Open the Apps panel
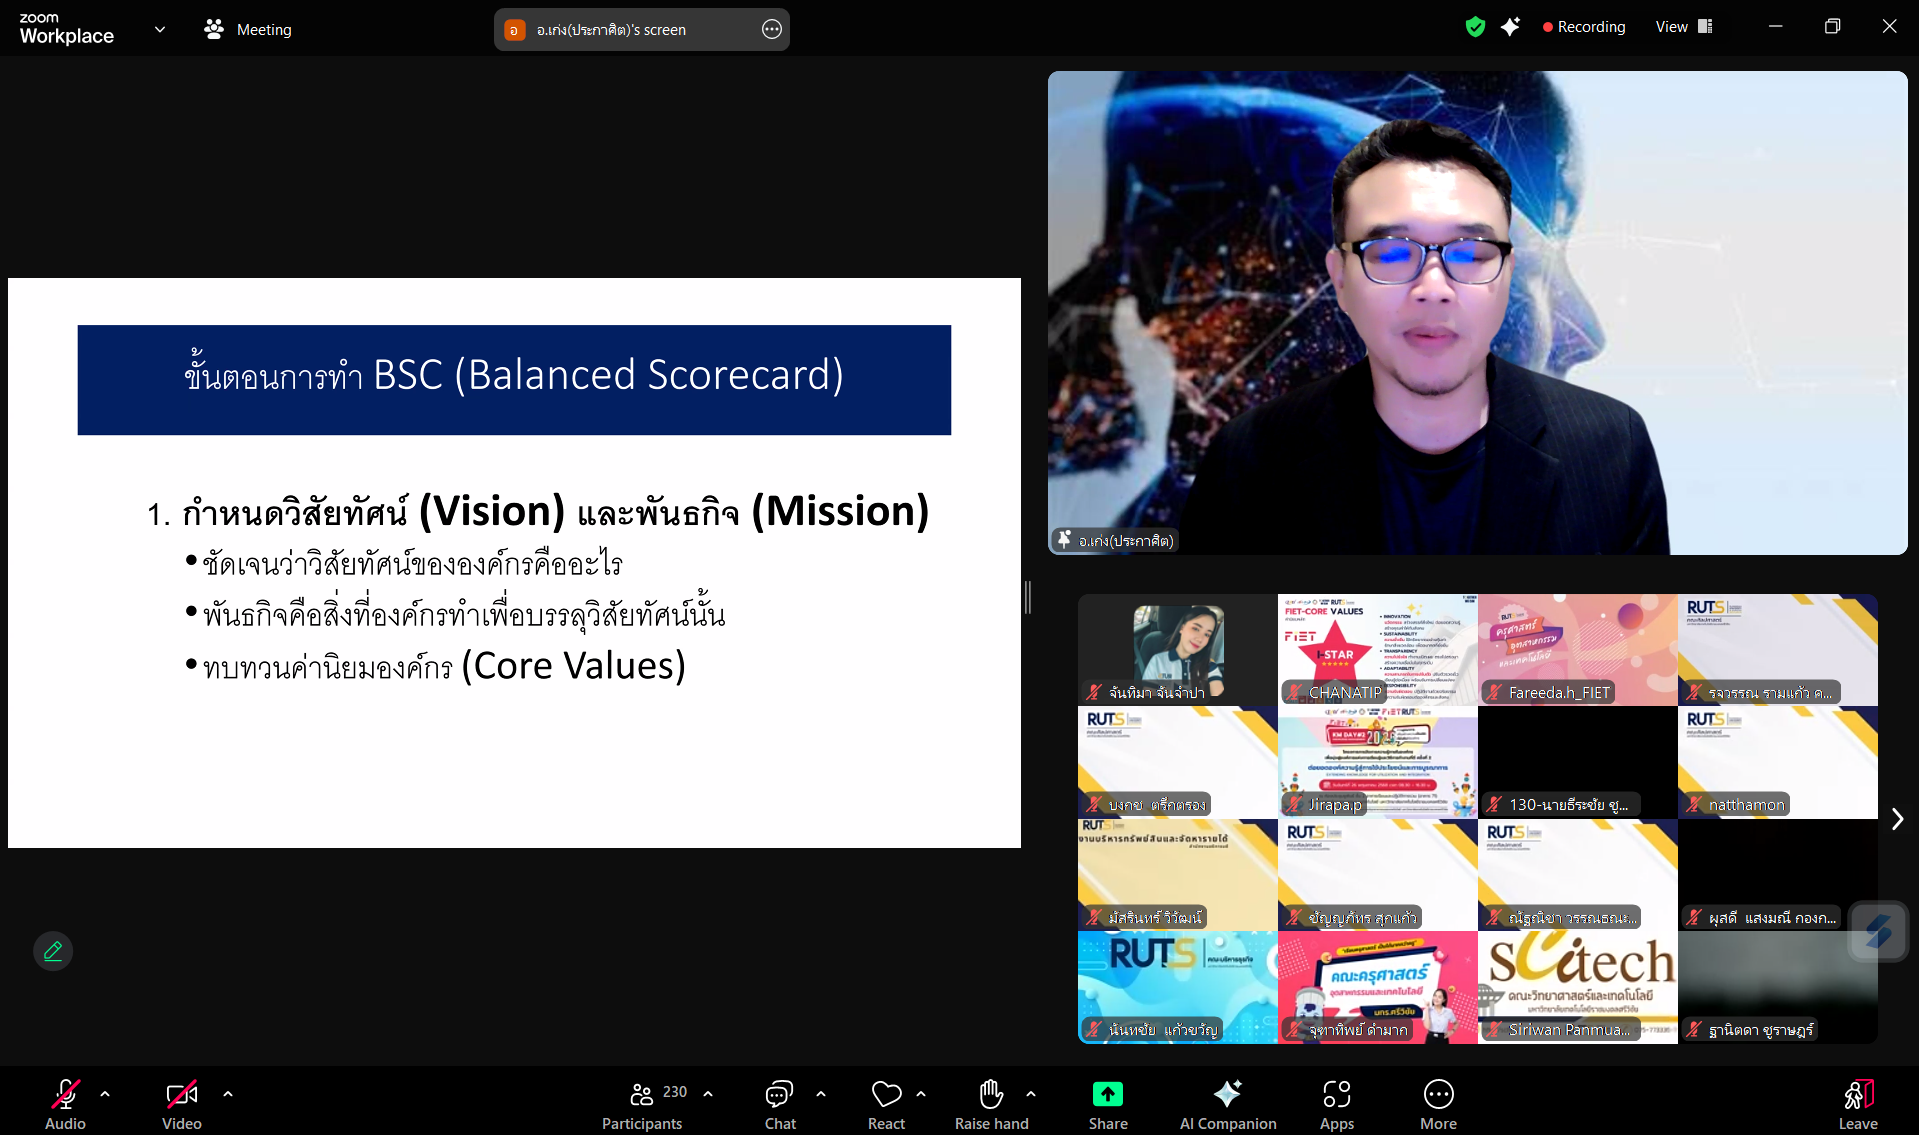The width and height of the screenshot is (1919, 1135). click(x=1336, y=1095)
